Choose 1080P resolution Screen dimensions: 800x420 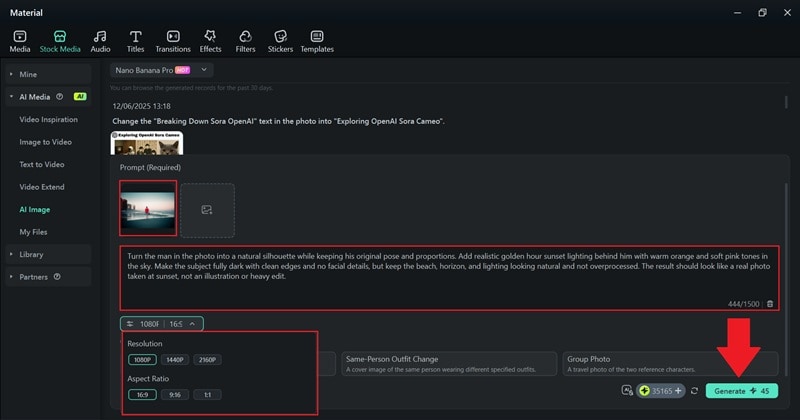[142, 360]
